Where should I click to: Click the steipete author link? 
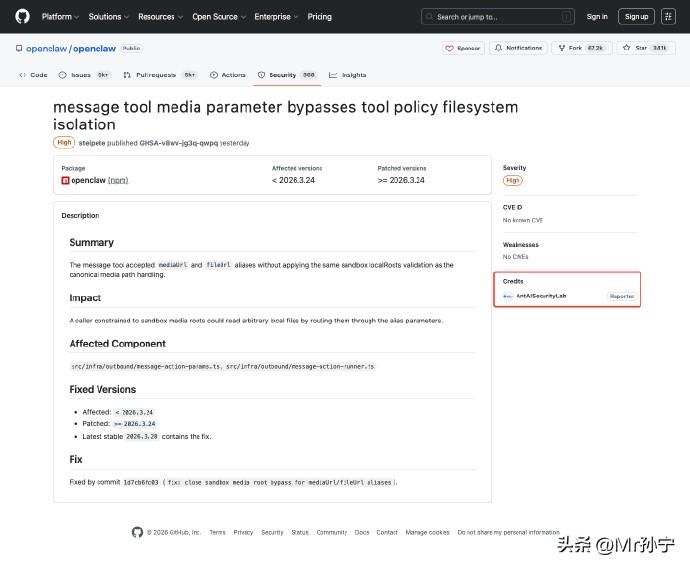click(92, 143)
